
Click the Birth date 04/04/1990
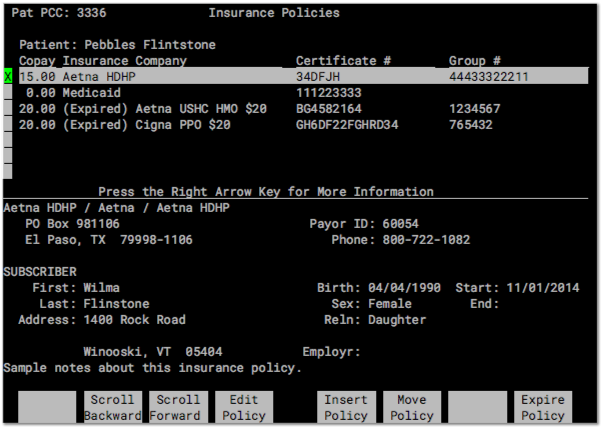[404, 288]
